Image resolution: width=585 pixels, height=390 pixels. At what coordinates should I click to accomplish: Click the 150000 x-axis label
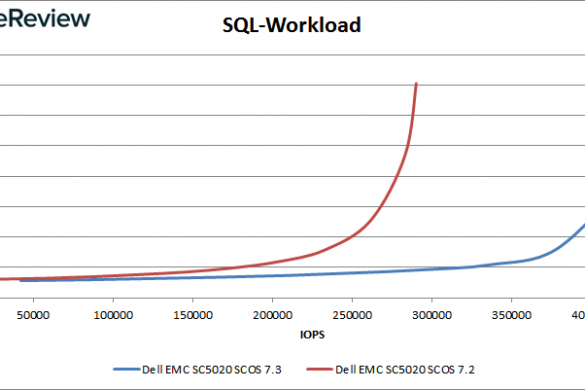(x=193, y=315)
